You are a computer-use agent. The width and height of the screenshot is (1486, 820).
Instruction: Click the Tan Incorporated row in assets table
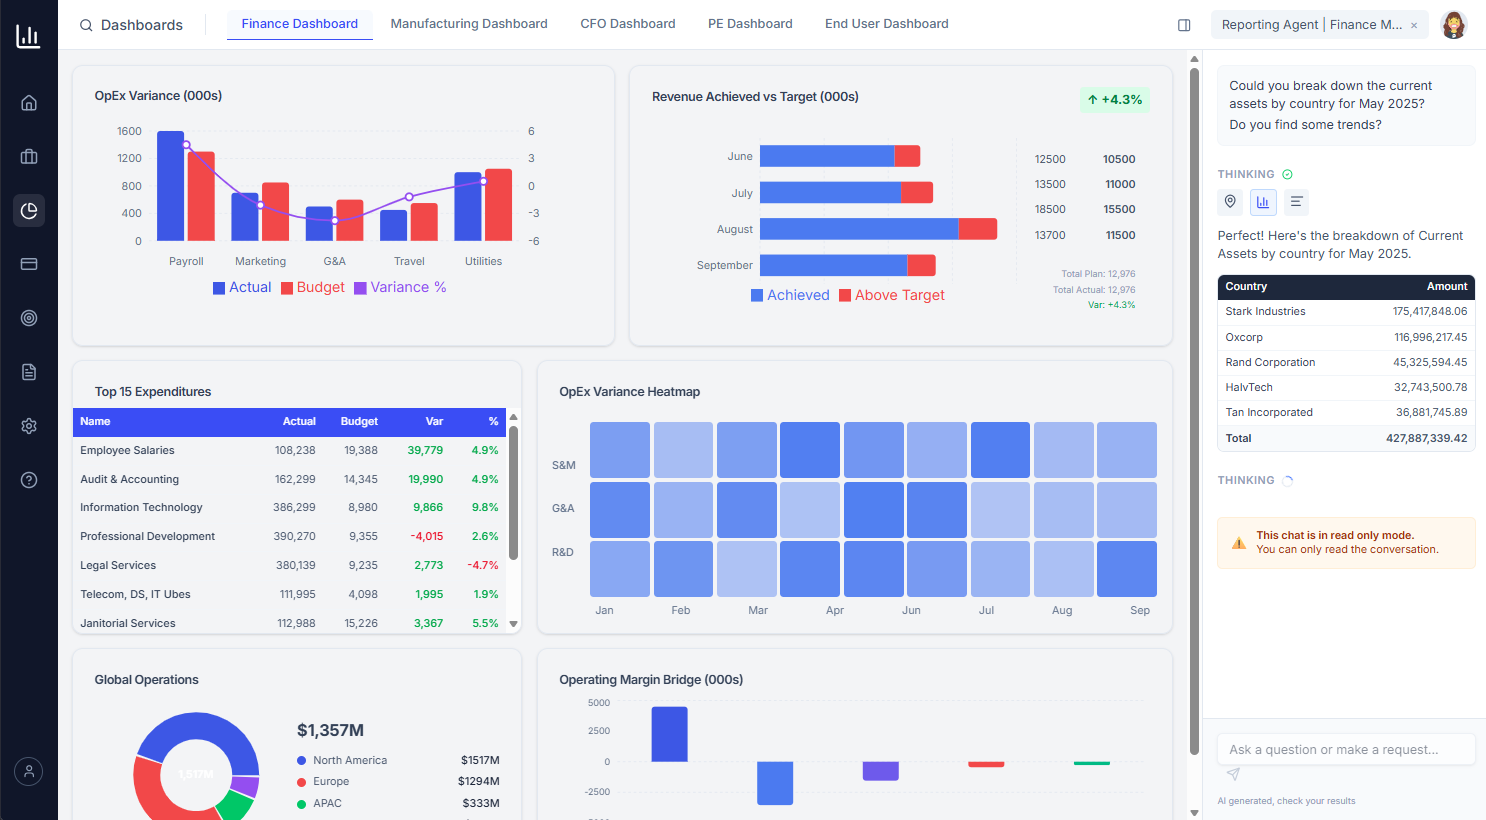click(x=1346, y=413)
